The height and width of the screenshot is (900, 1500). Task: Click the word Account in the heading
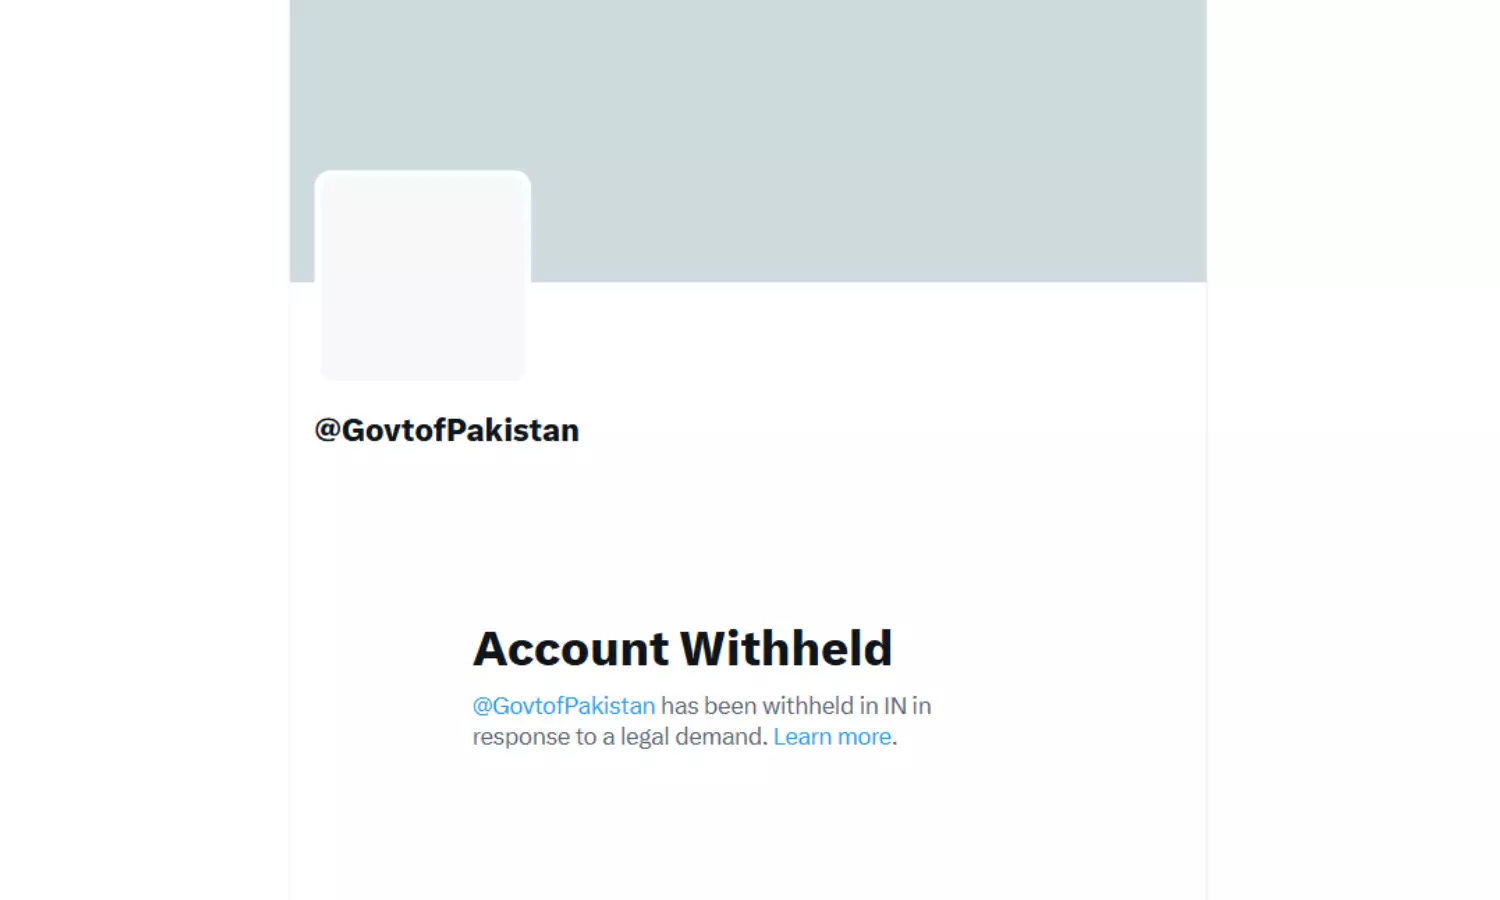tap(570, 648)
